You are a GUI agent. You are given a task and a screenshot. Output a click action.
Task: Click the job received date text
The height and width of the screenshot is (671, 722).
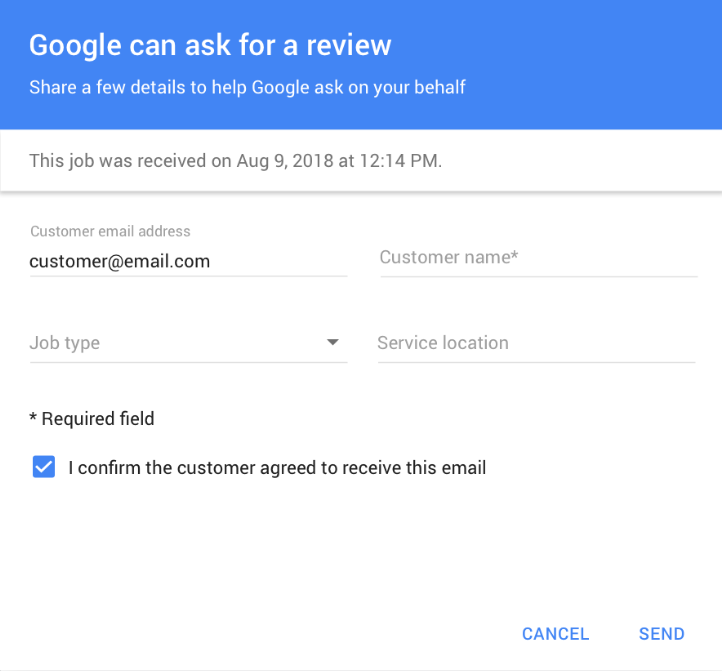coord(235,161)
